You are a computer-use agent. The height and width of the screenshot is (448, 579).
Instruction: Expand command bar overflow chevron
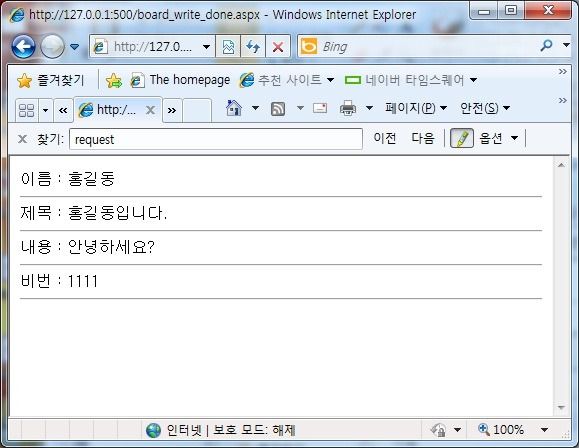tap(562, 100)
